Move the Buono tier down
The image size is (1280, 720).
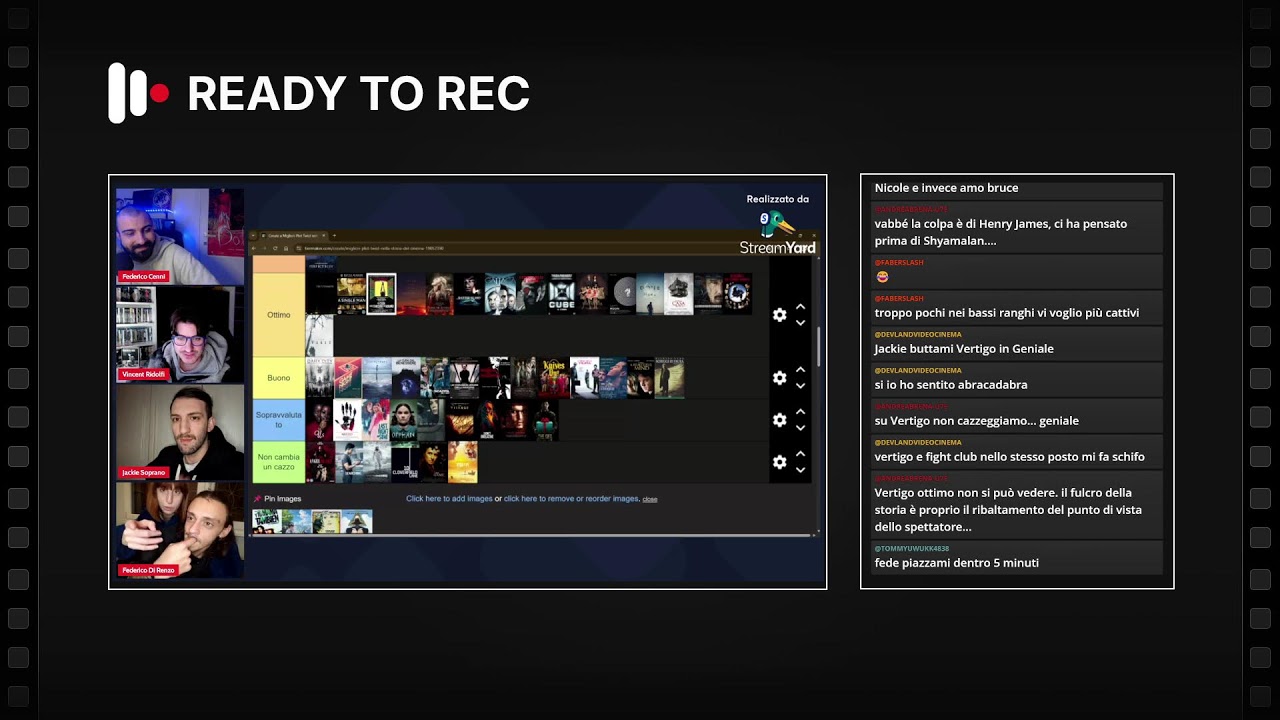pos(800,386)
